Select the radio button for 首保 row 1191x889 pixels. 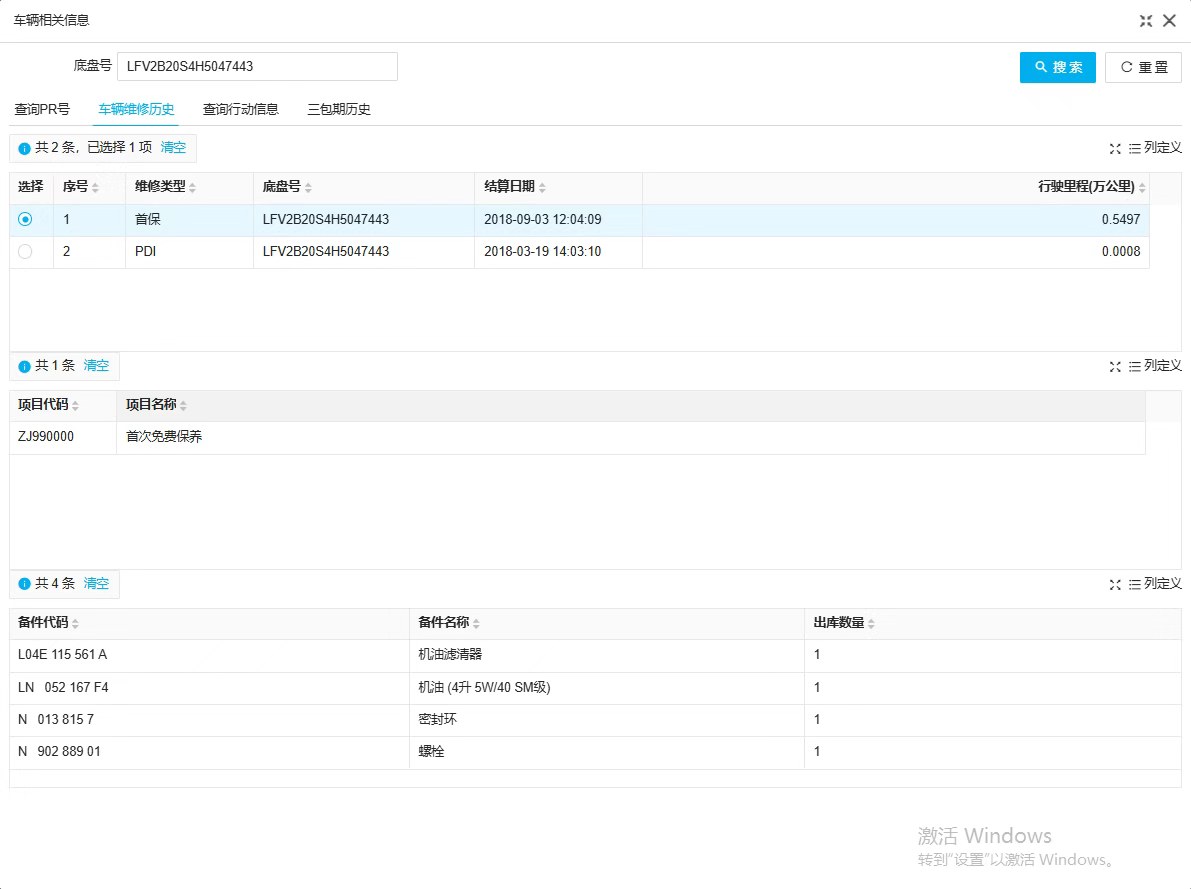[x=25, y=220]
